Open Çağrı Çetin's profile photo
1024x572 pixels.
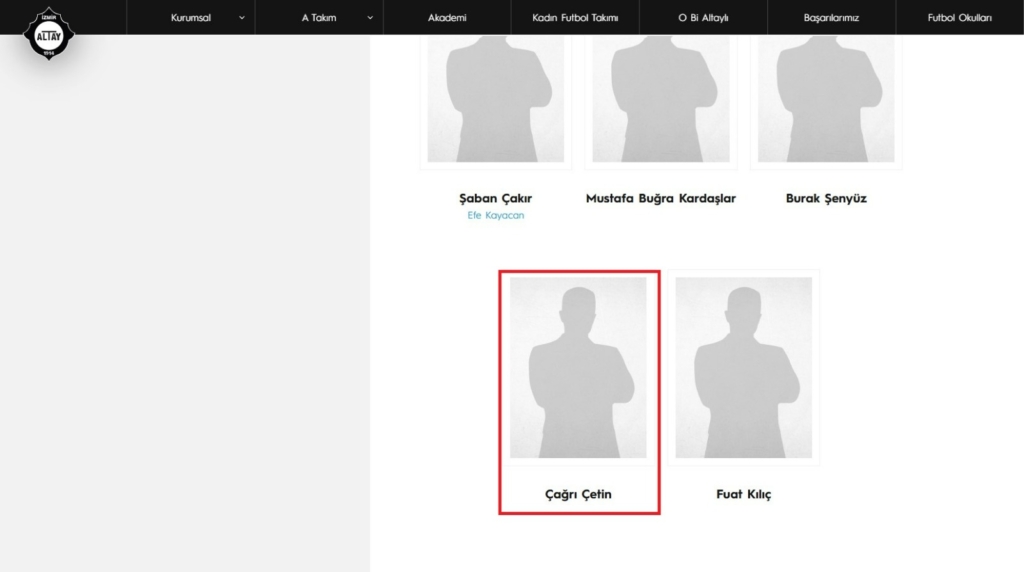tap(578, 367)
